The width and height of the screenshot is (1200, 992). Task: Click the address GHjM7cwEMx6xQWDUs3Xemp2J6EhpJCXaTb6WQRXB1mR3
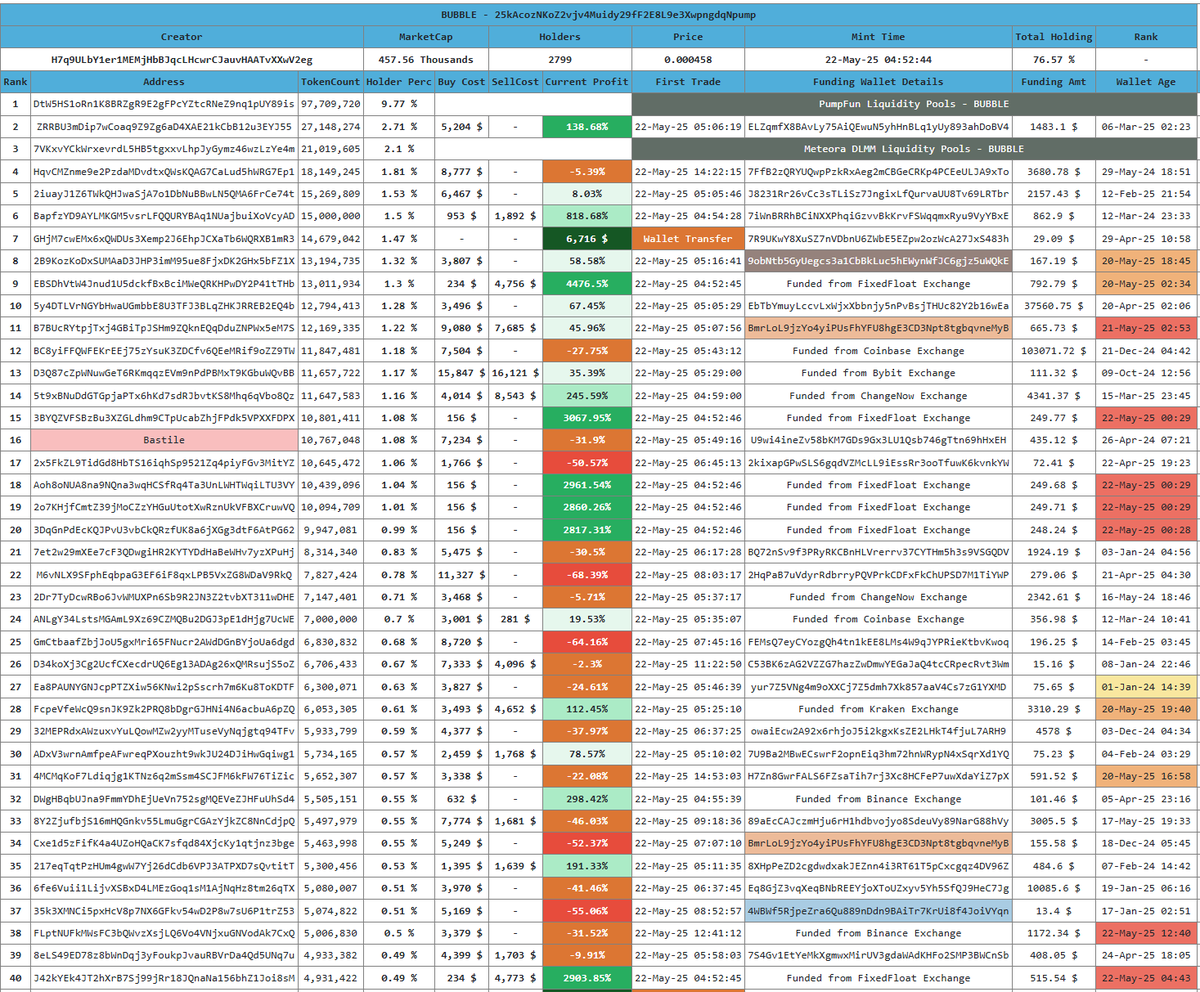(164, 239)
